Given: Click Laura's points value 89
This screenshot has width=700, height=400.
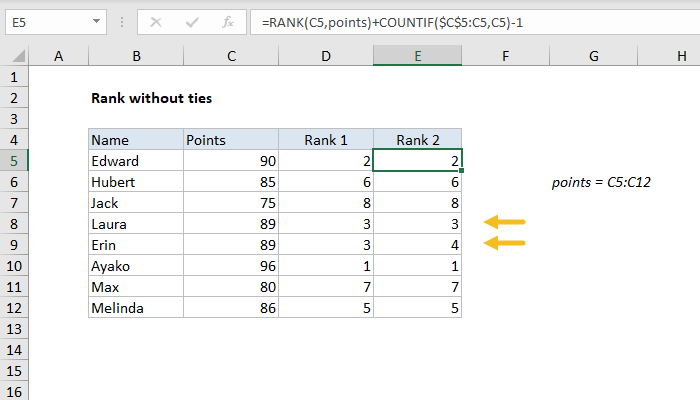Looking at the screenshot, I should 231,224.
